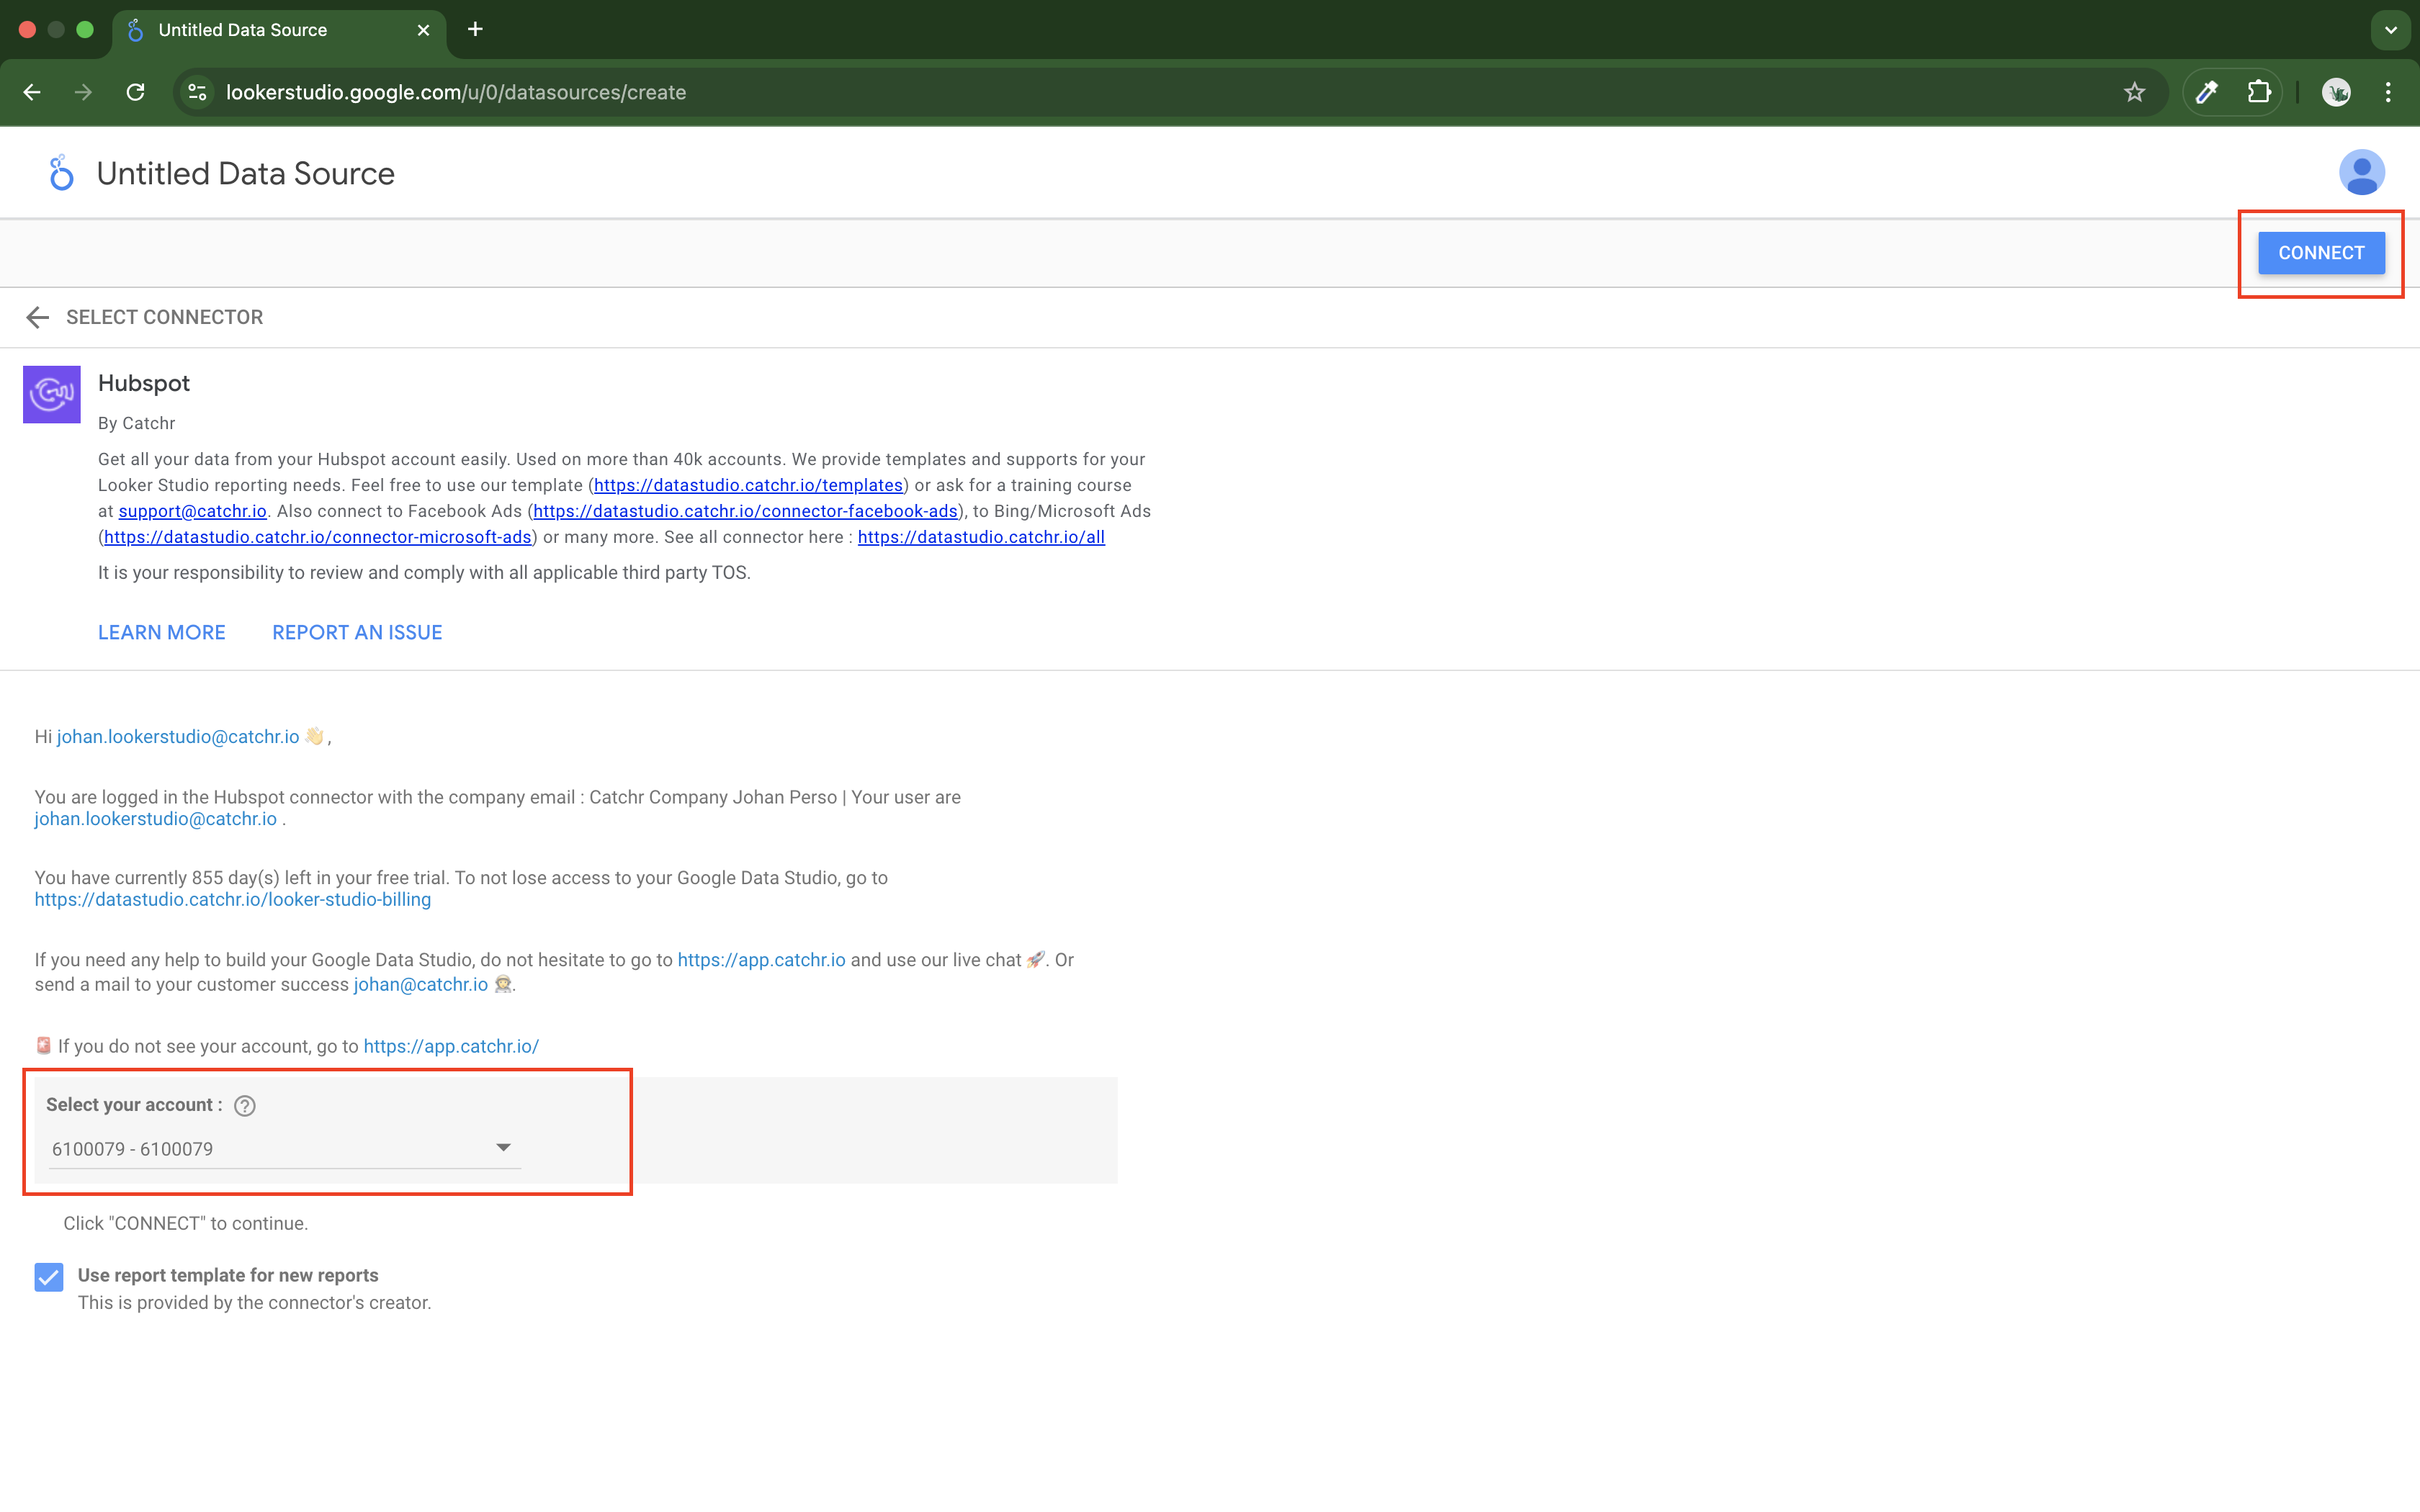Click the johan@catchr.io email link
The width and height of the screenshot is (2420, 1512).
coord(421,984)
